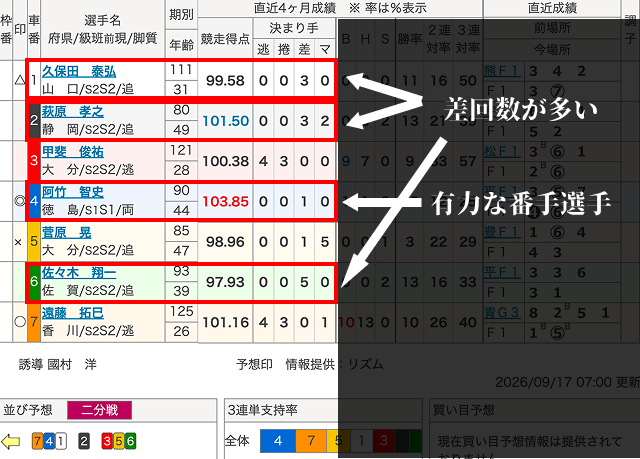Click the 誘導 國村 洋 text

58,364
